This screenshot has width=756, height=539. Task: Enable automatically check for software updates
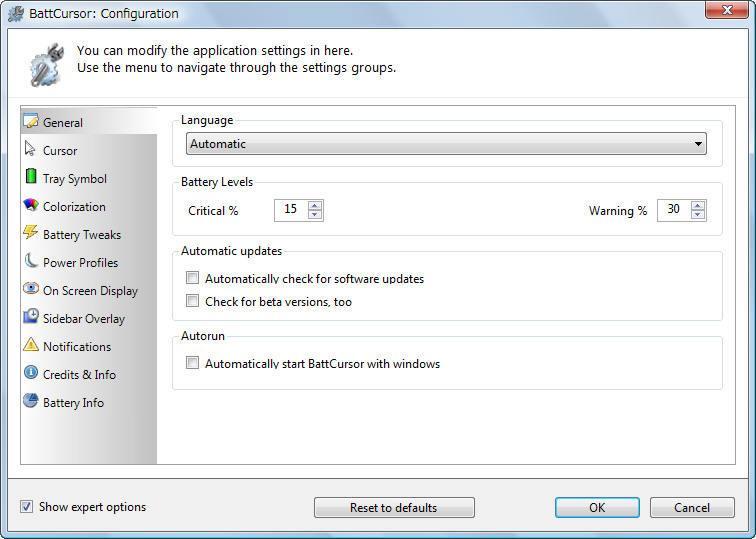[192, 278]
